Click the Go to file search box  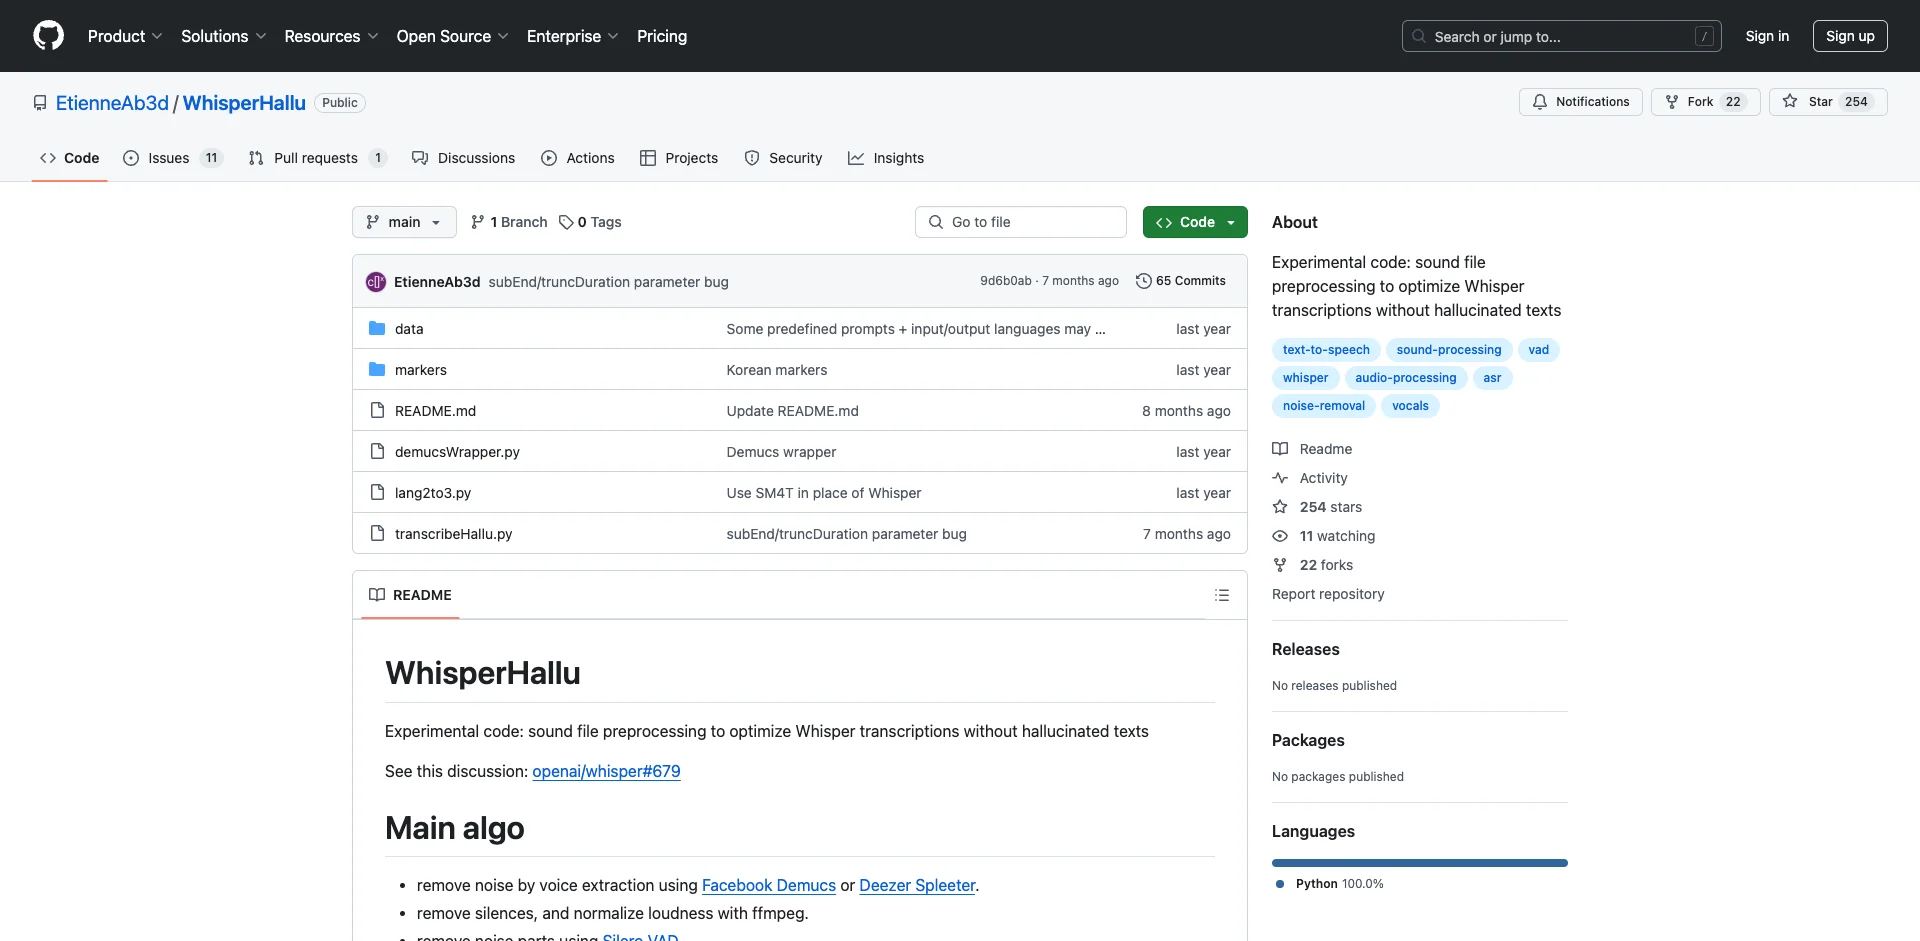(1021, 222)
